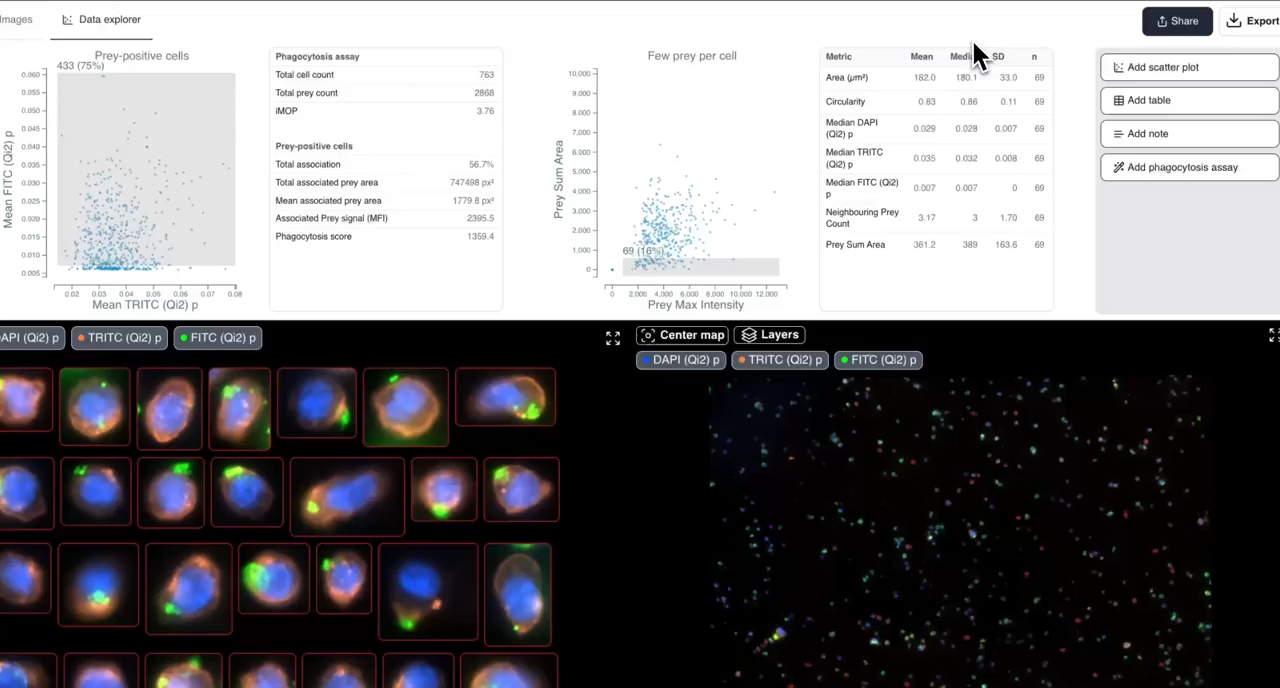
Task: Expand the gallery using the fullscreen arrows
Action: [612, 337]
